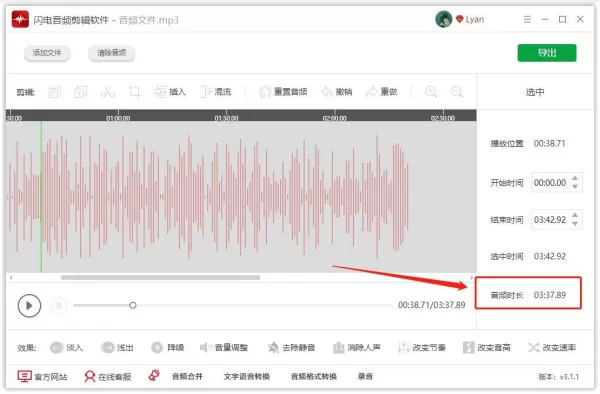Image resolution: width=600 pixels, height=394 pixels.
Task: Apply the 浅出 fade out effect
Action: [117, 347]
